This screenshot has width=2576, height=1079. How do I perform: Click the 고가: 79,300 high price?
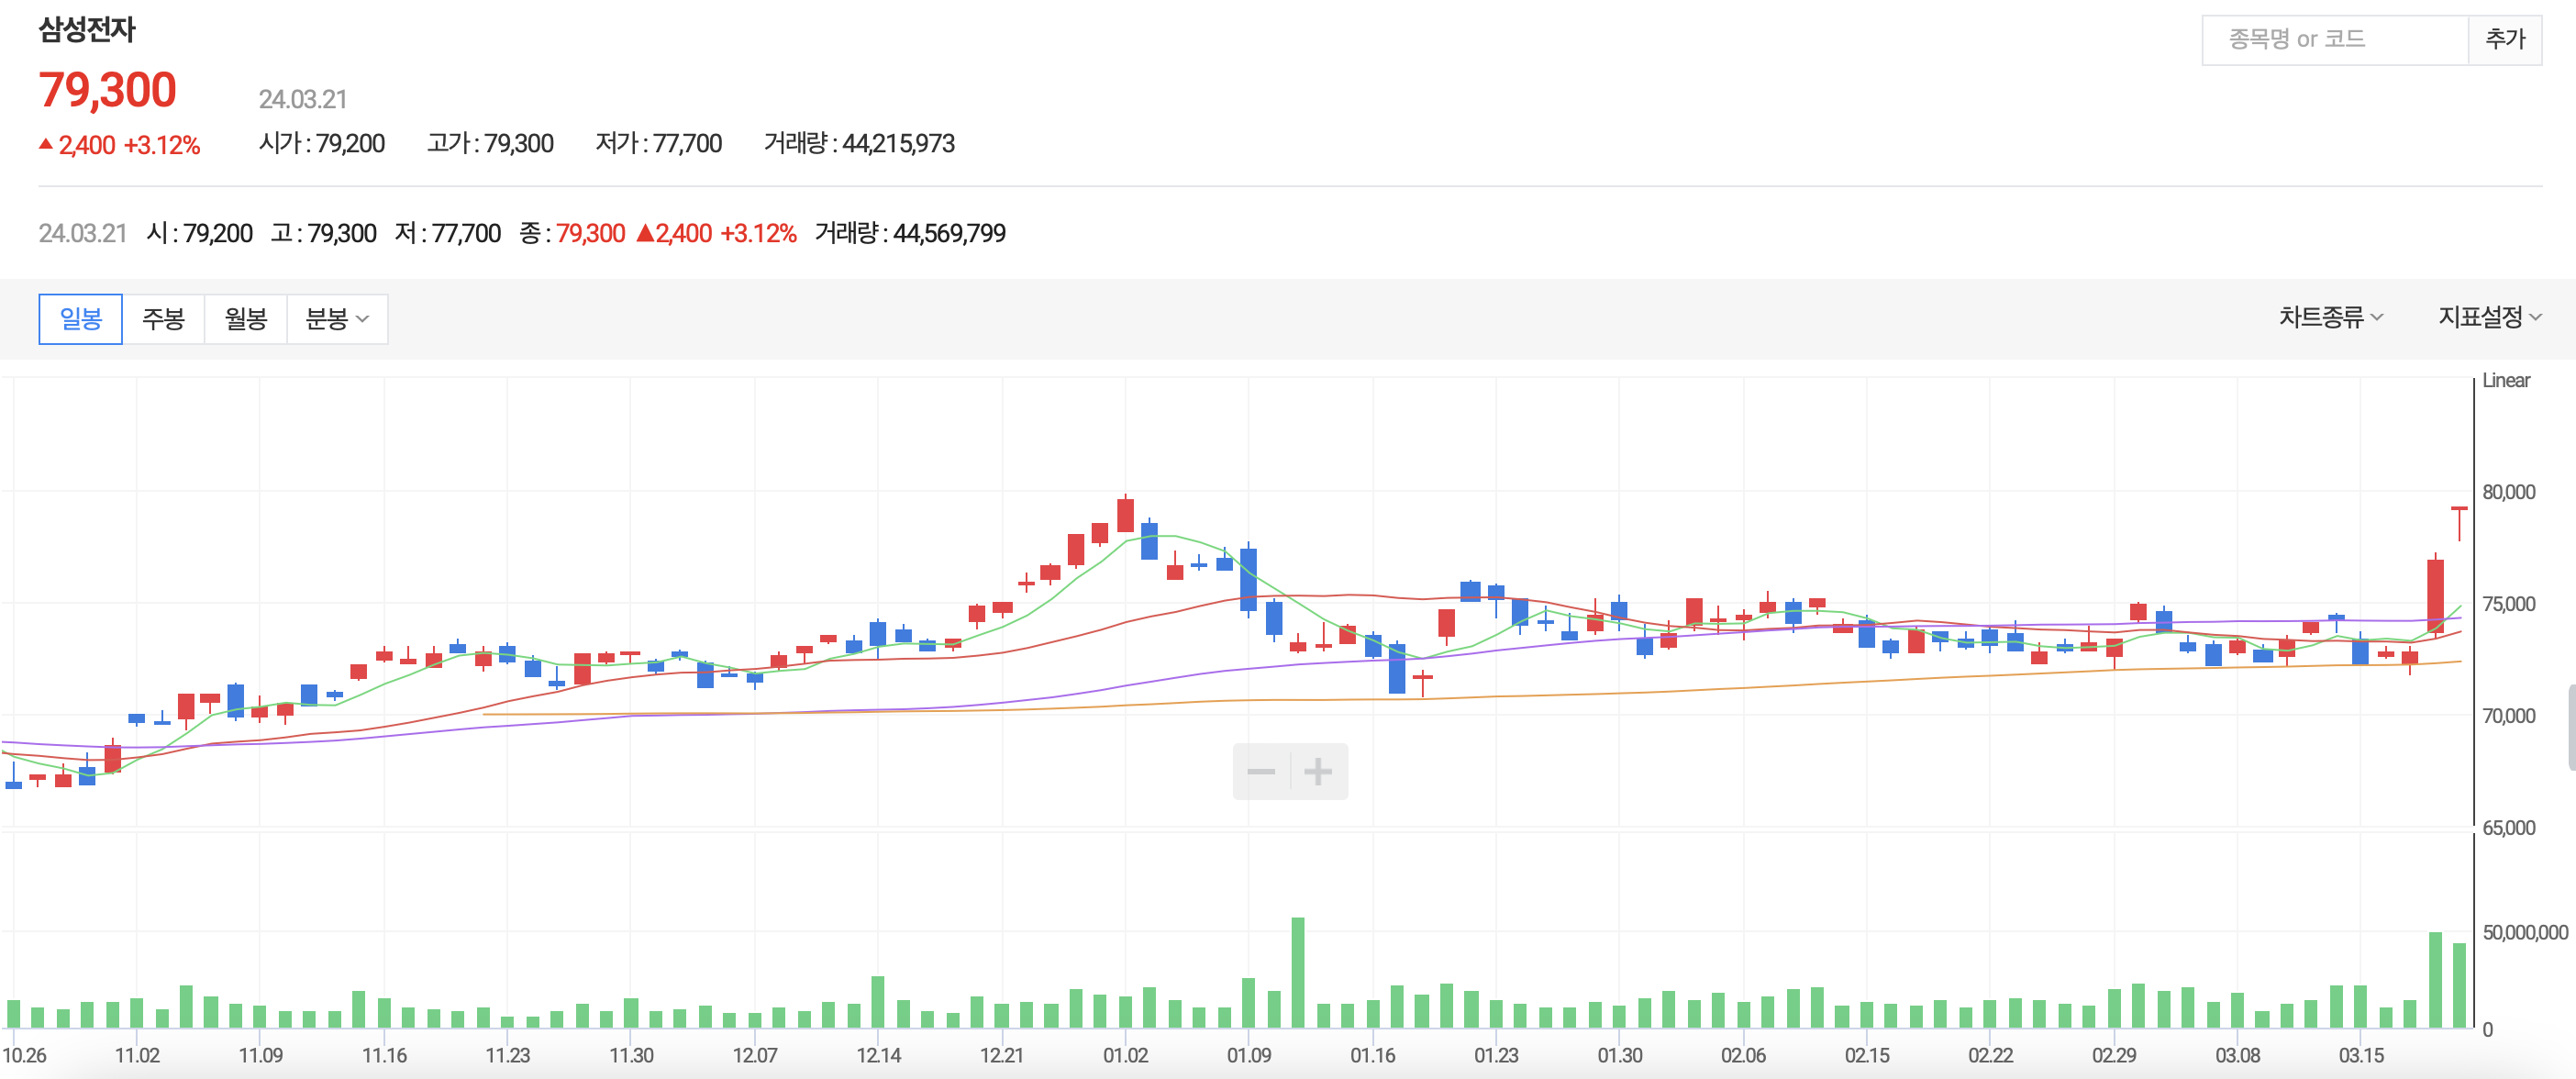tap(490, 143)
